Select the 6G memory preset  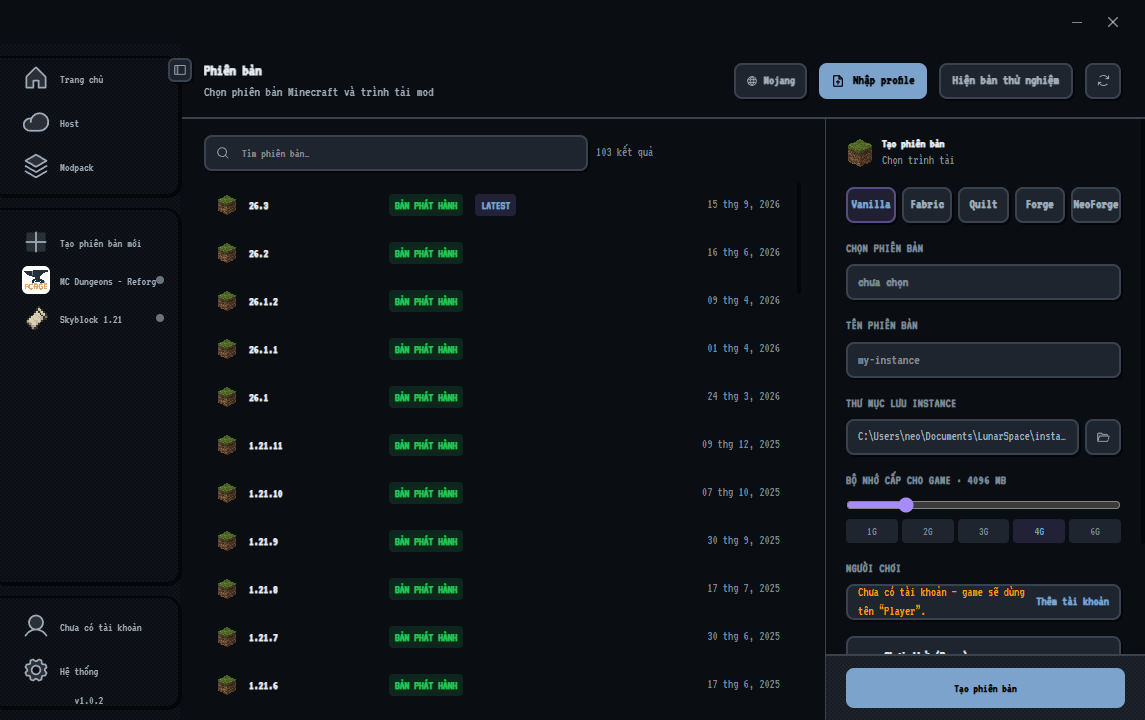coord(1095,532)
